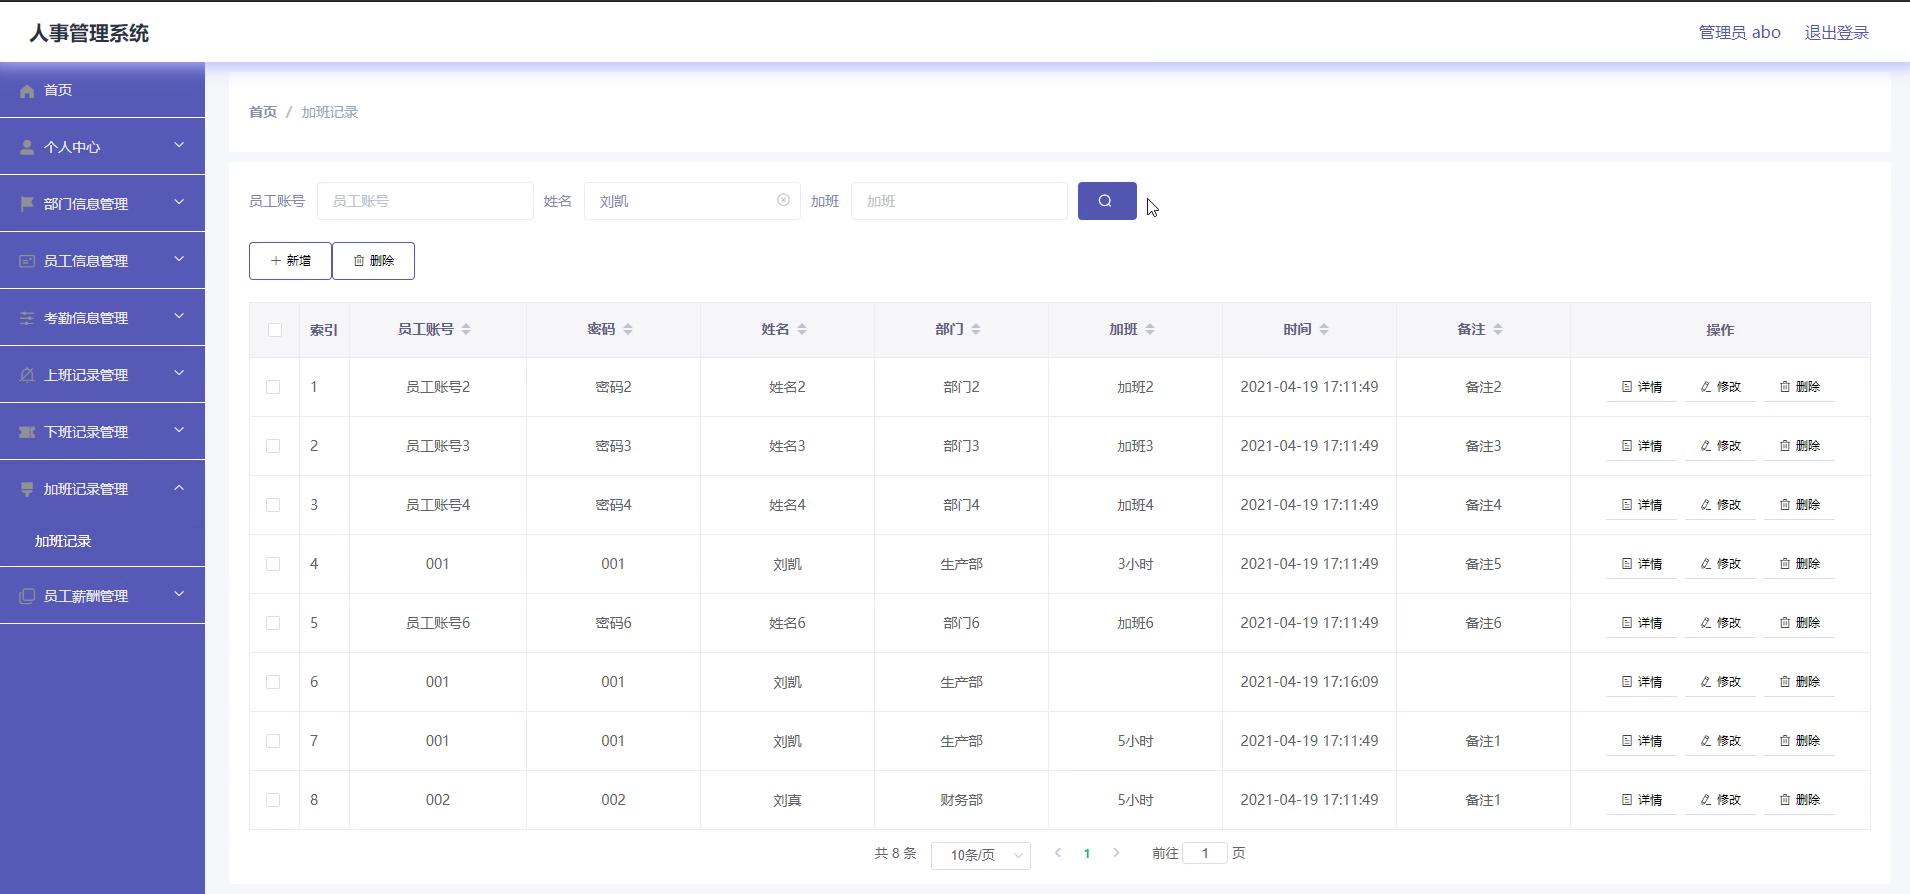Click the 员工账号 search input field
The width and height of the screenshot is (1910, 894).
425,201
